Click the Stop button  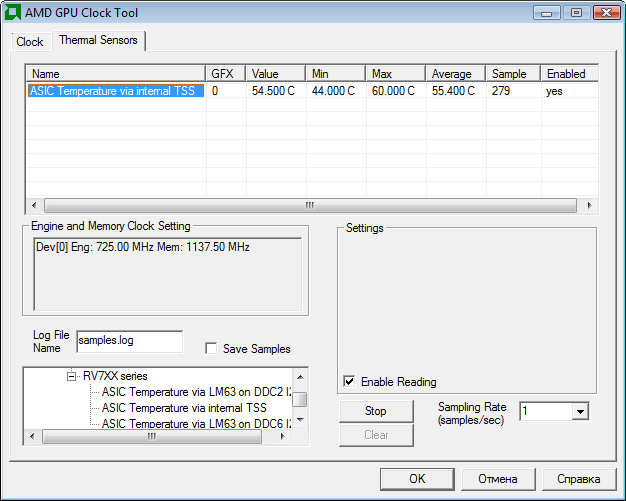coord(376,411)
